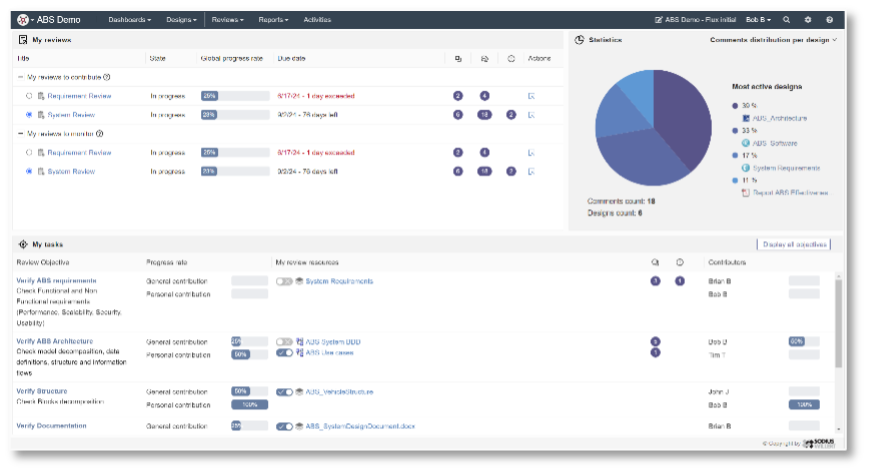Open the Verify ABS requirements objective link
Image resolution: width=870 pixels, height=473 pixels.
point(56,281)
